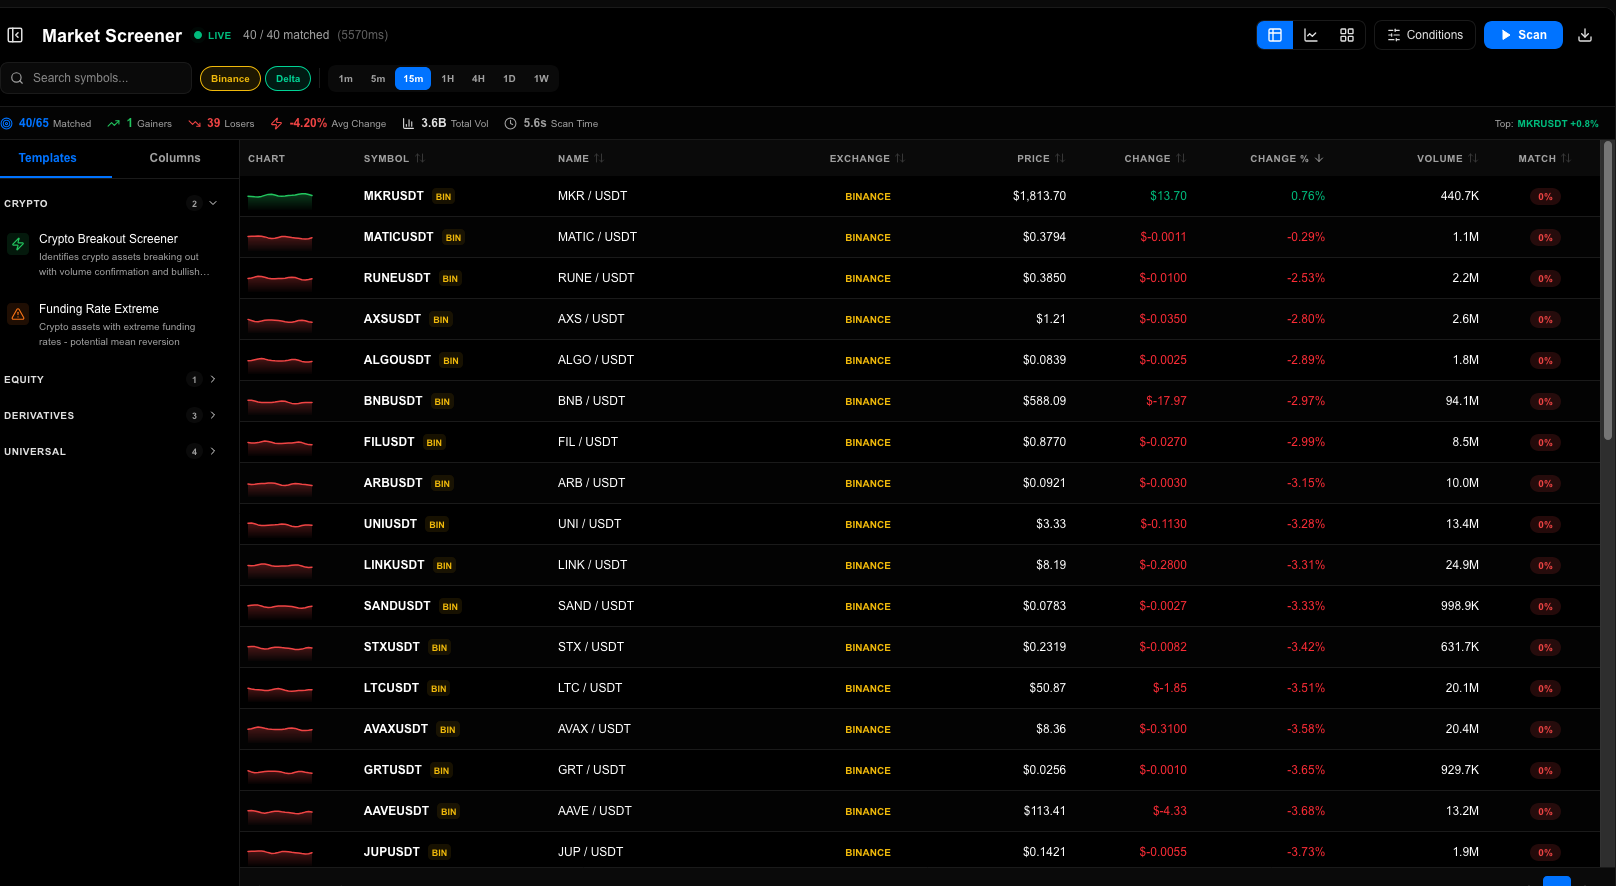Click the Scan Time clock icon

[x=510, y=123]
